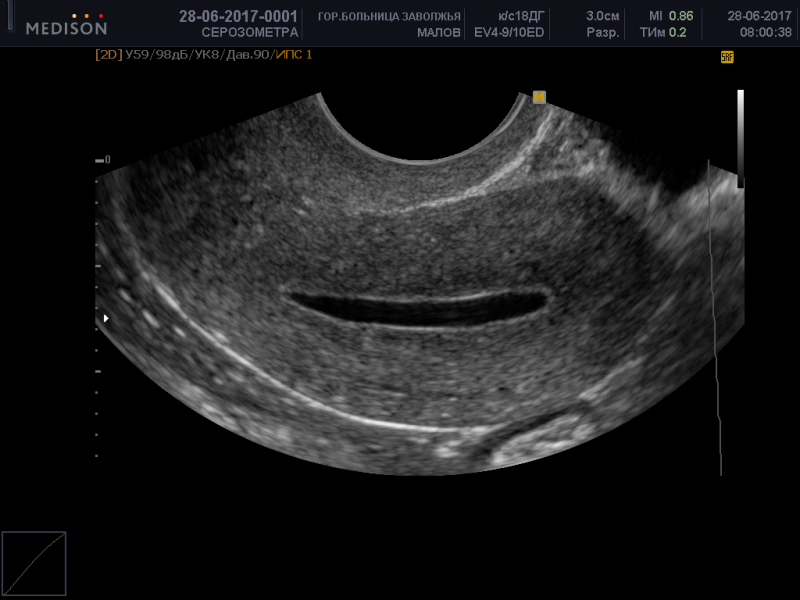
Task: Click the gamma curve thumbnail
Action: pyautogui.click(x=34, y=563)
